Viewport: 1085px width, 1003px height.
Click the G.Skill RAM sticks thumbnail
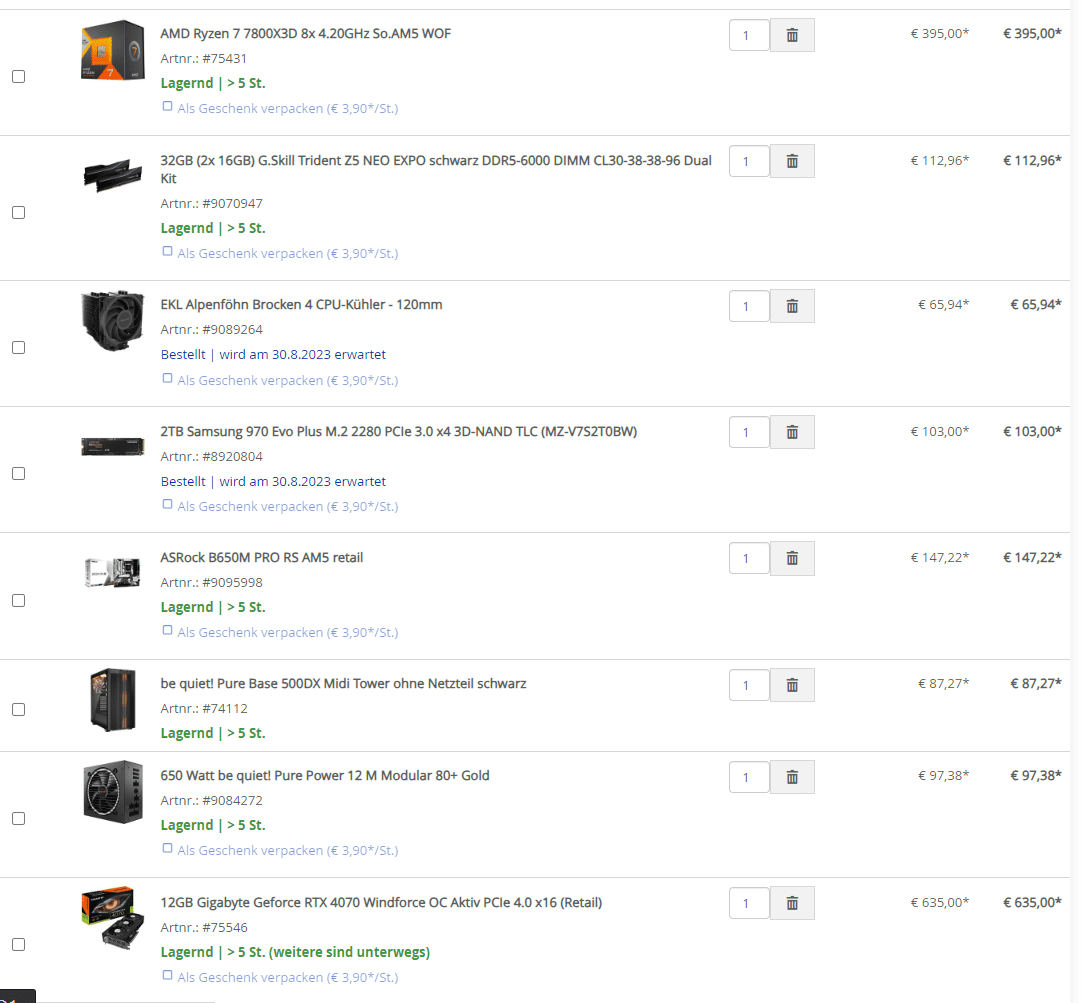point(113,174)
